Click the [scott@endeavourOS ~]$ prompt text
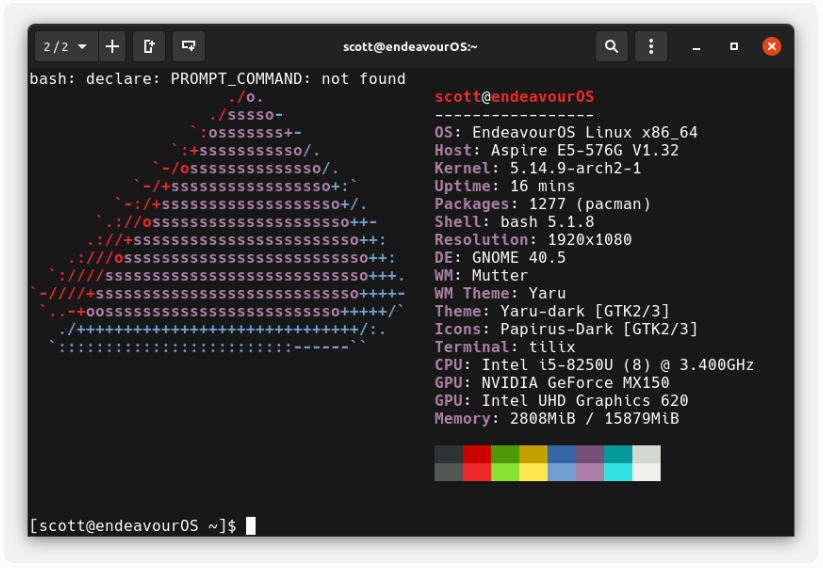This screenshot has width=823, height=568. pyautogui.click(x=133, y=525)
